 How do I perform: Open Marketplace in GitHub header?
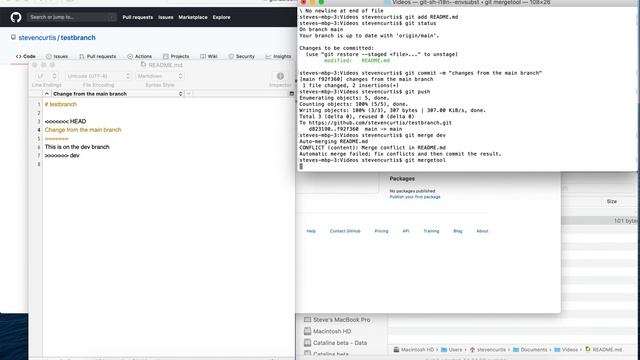(193, 17)
